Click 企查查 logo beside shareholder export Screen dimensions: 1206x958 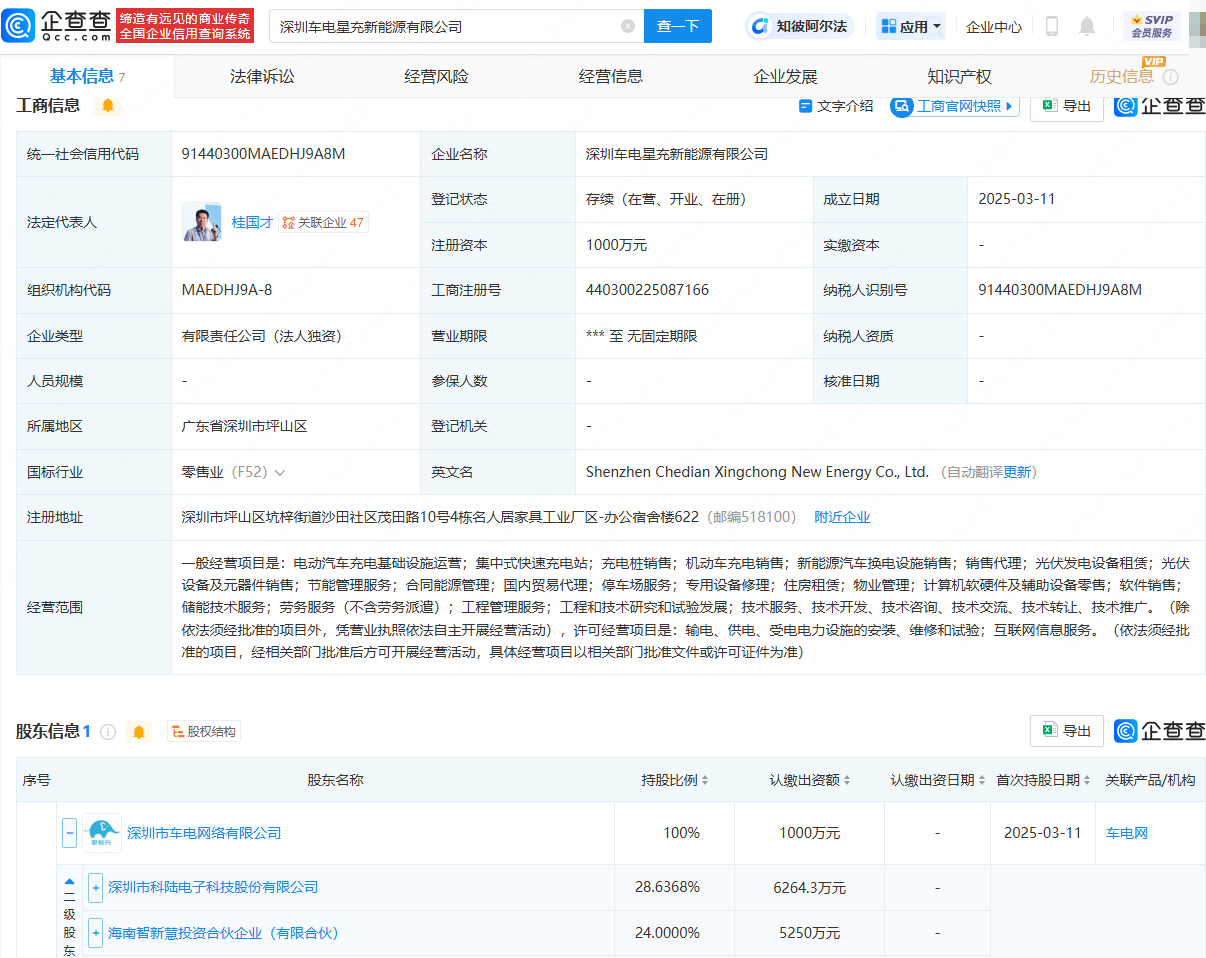tap(1160, 731)
